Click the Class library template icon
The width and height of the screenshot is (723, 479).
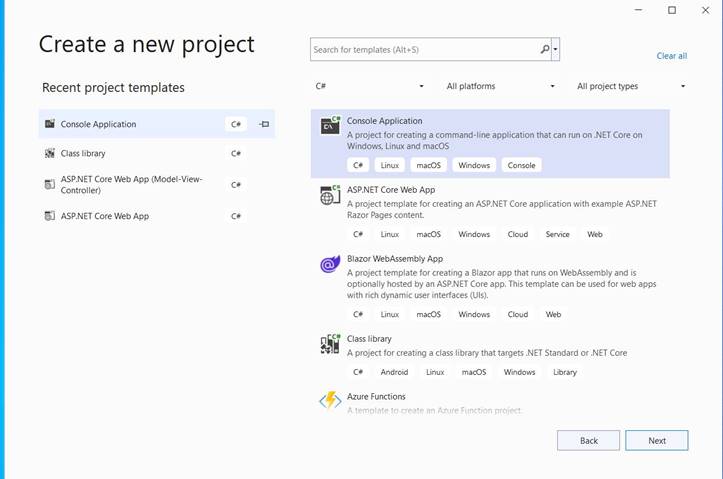[330, 344]
